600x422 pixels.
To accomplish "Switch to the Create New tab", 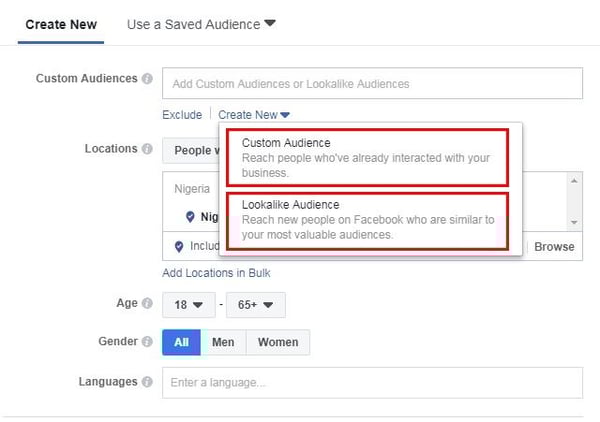I will [61, 24].
